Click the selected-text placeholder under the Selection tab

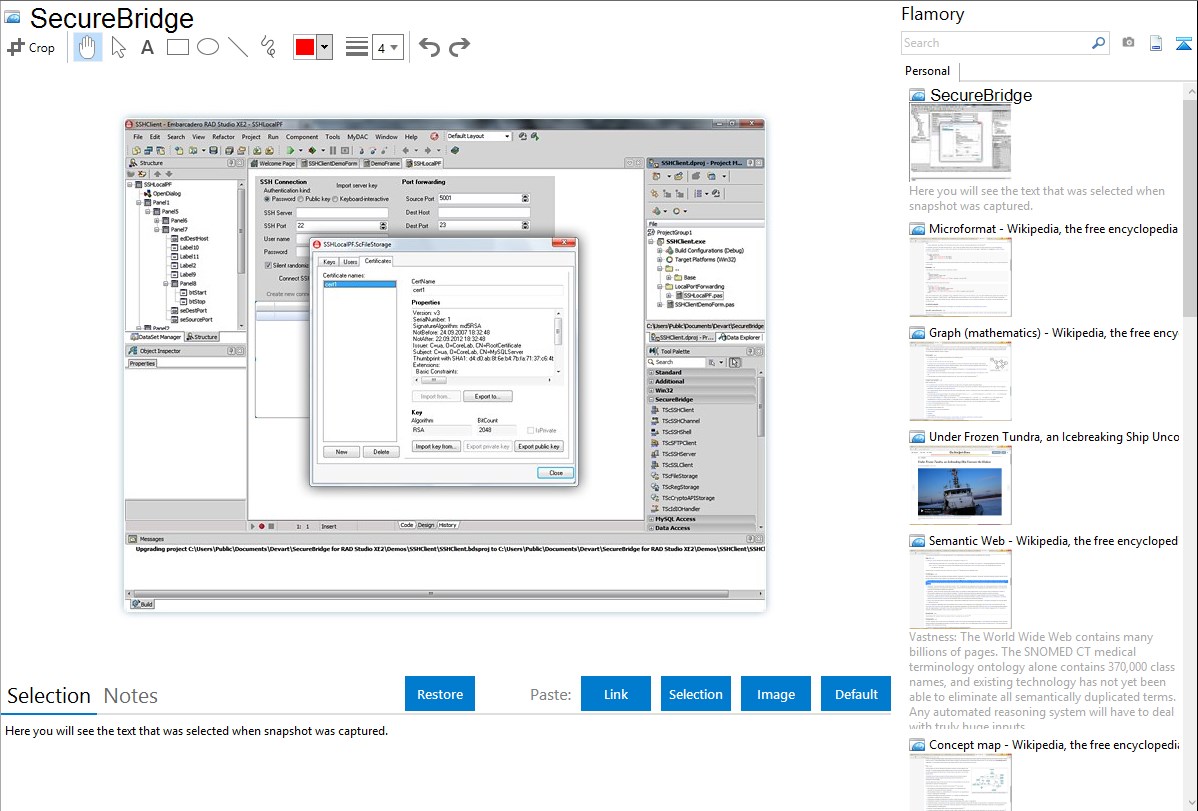(196, 732)
